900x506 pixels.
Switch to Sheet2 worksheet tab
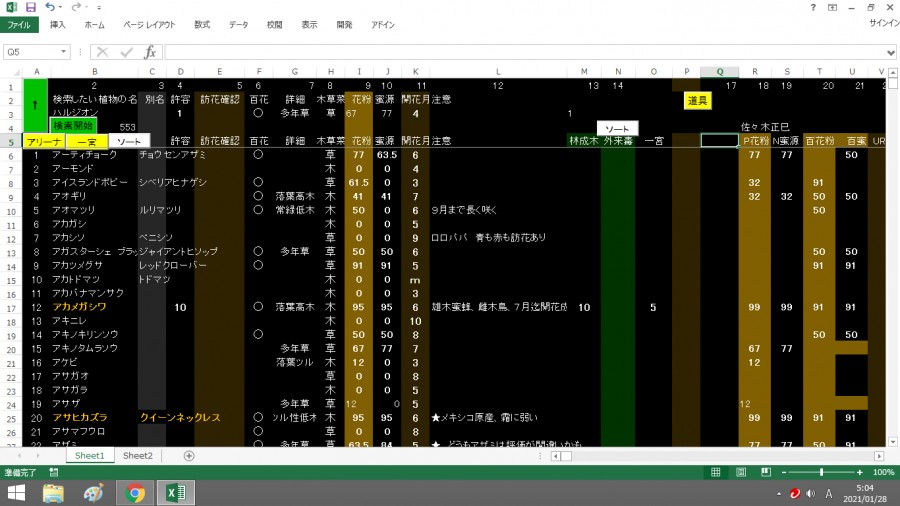(x=138, y=455)
